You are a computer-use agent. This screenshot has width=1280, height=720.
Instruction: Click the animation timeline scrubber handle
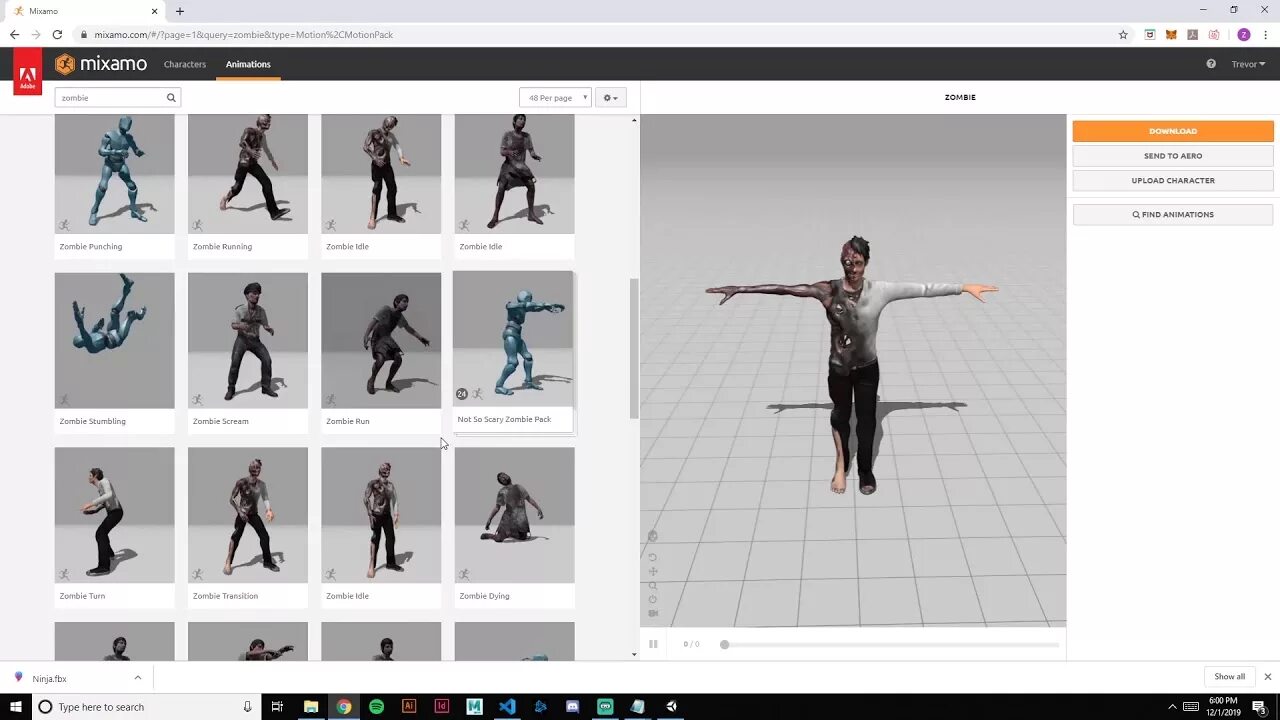pos(724,644)
